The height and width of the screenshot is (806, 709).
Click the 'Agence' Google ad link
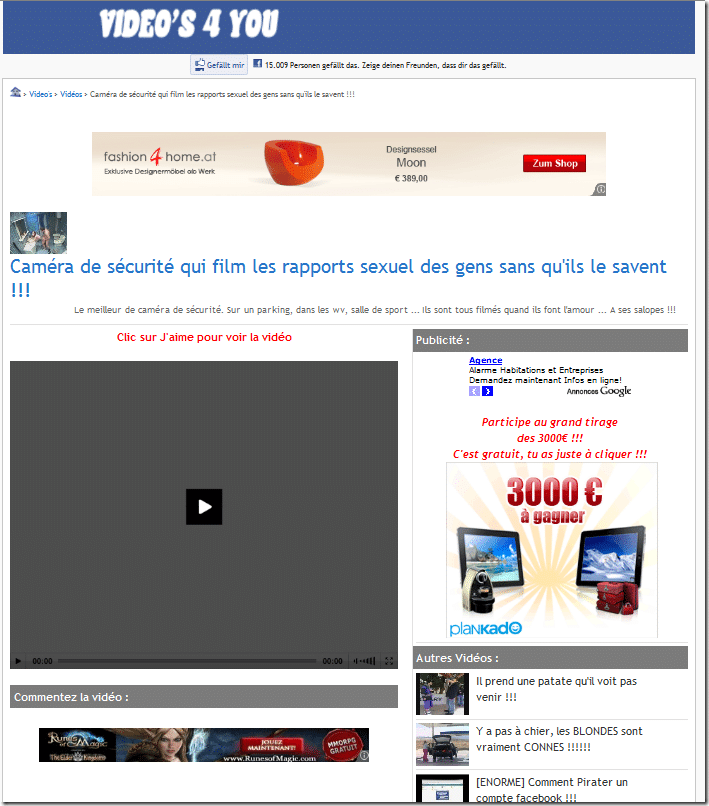click(485, 360)
